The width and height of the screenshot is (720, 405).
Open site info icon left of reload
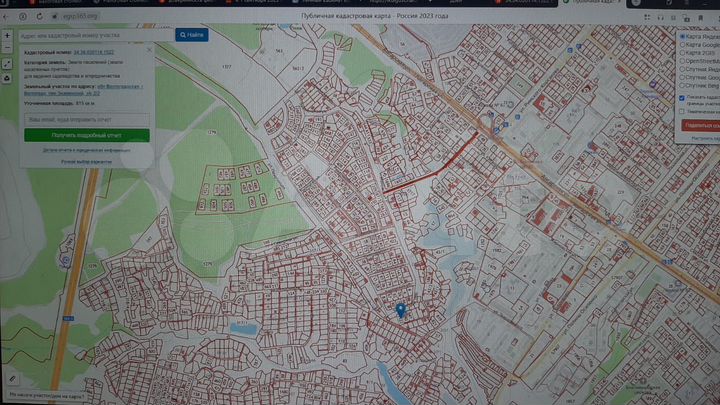click(x=22, y=17)
